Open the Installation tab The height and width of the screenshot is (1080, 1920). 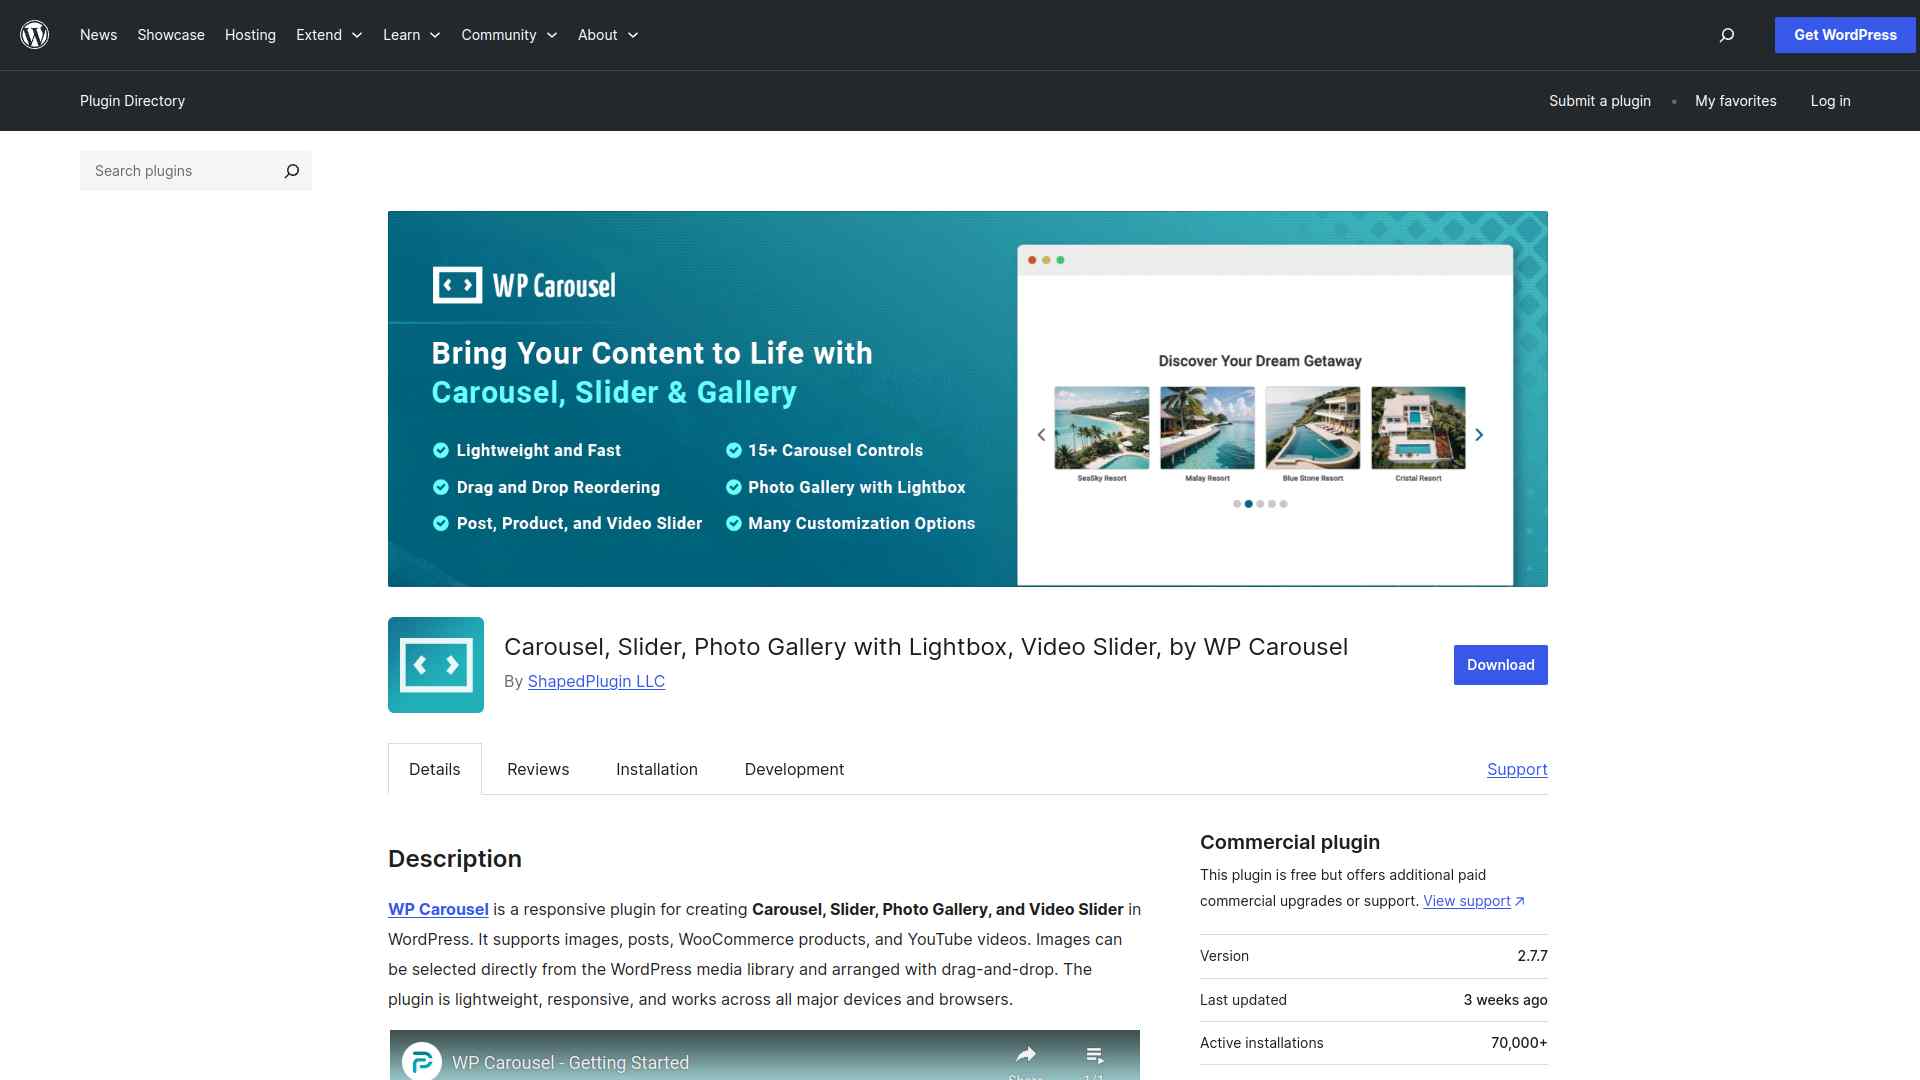pyautogui.click(x=657, y=769)
